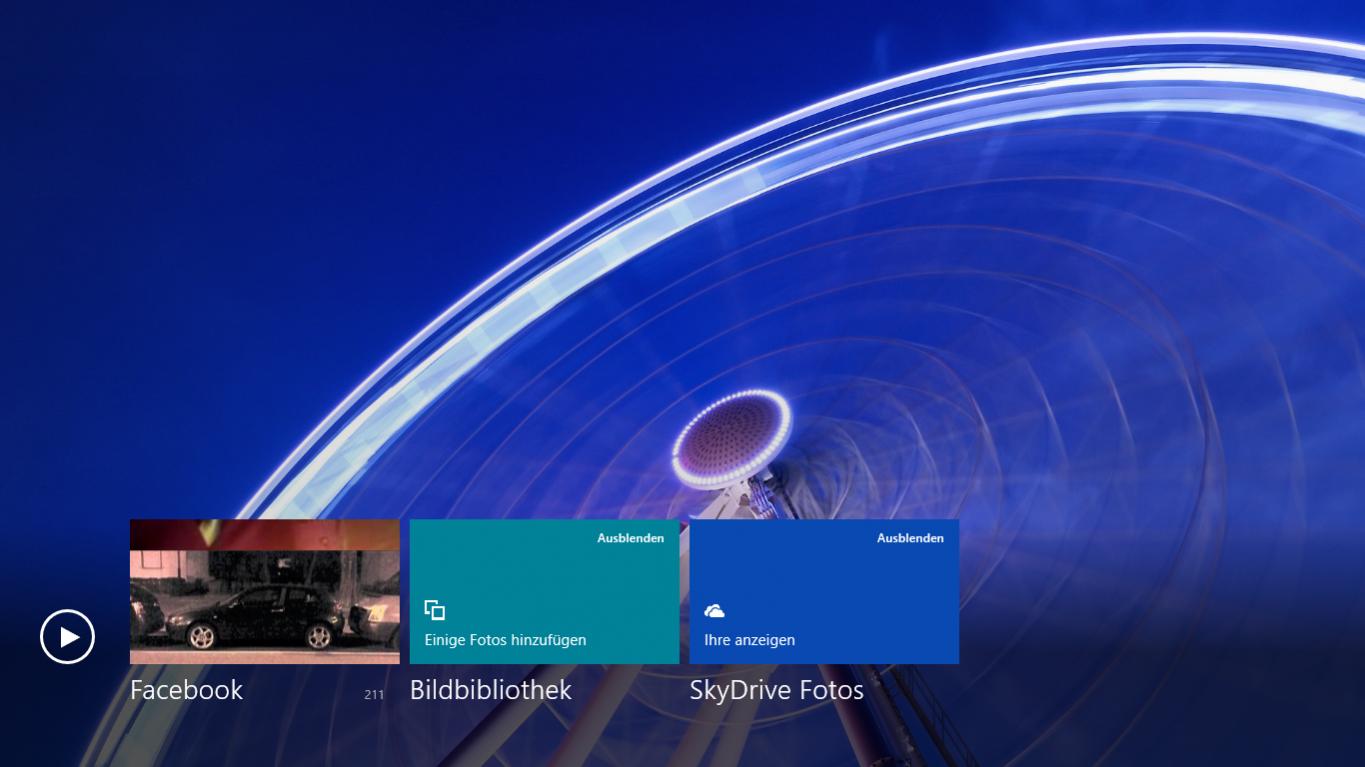Screen dimensions: 1365x767
Task: Start the slideshow with the play button
Action: point(67,637)
